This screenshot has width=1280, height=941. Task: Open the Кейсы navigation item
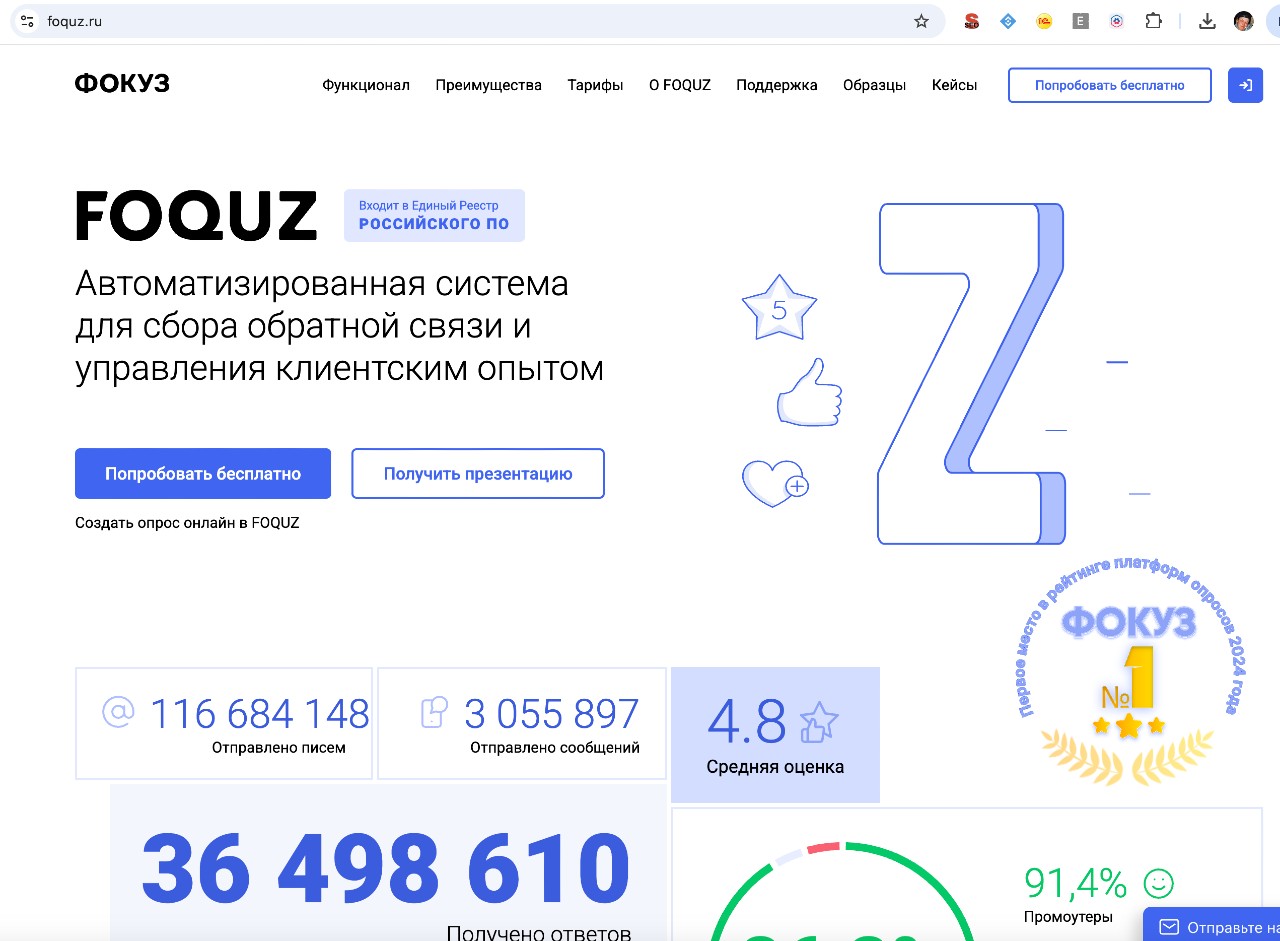(x=954, y=85)
